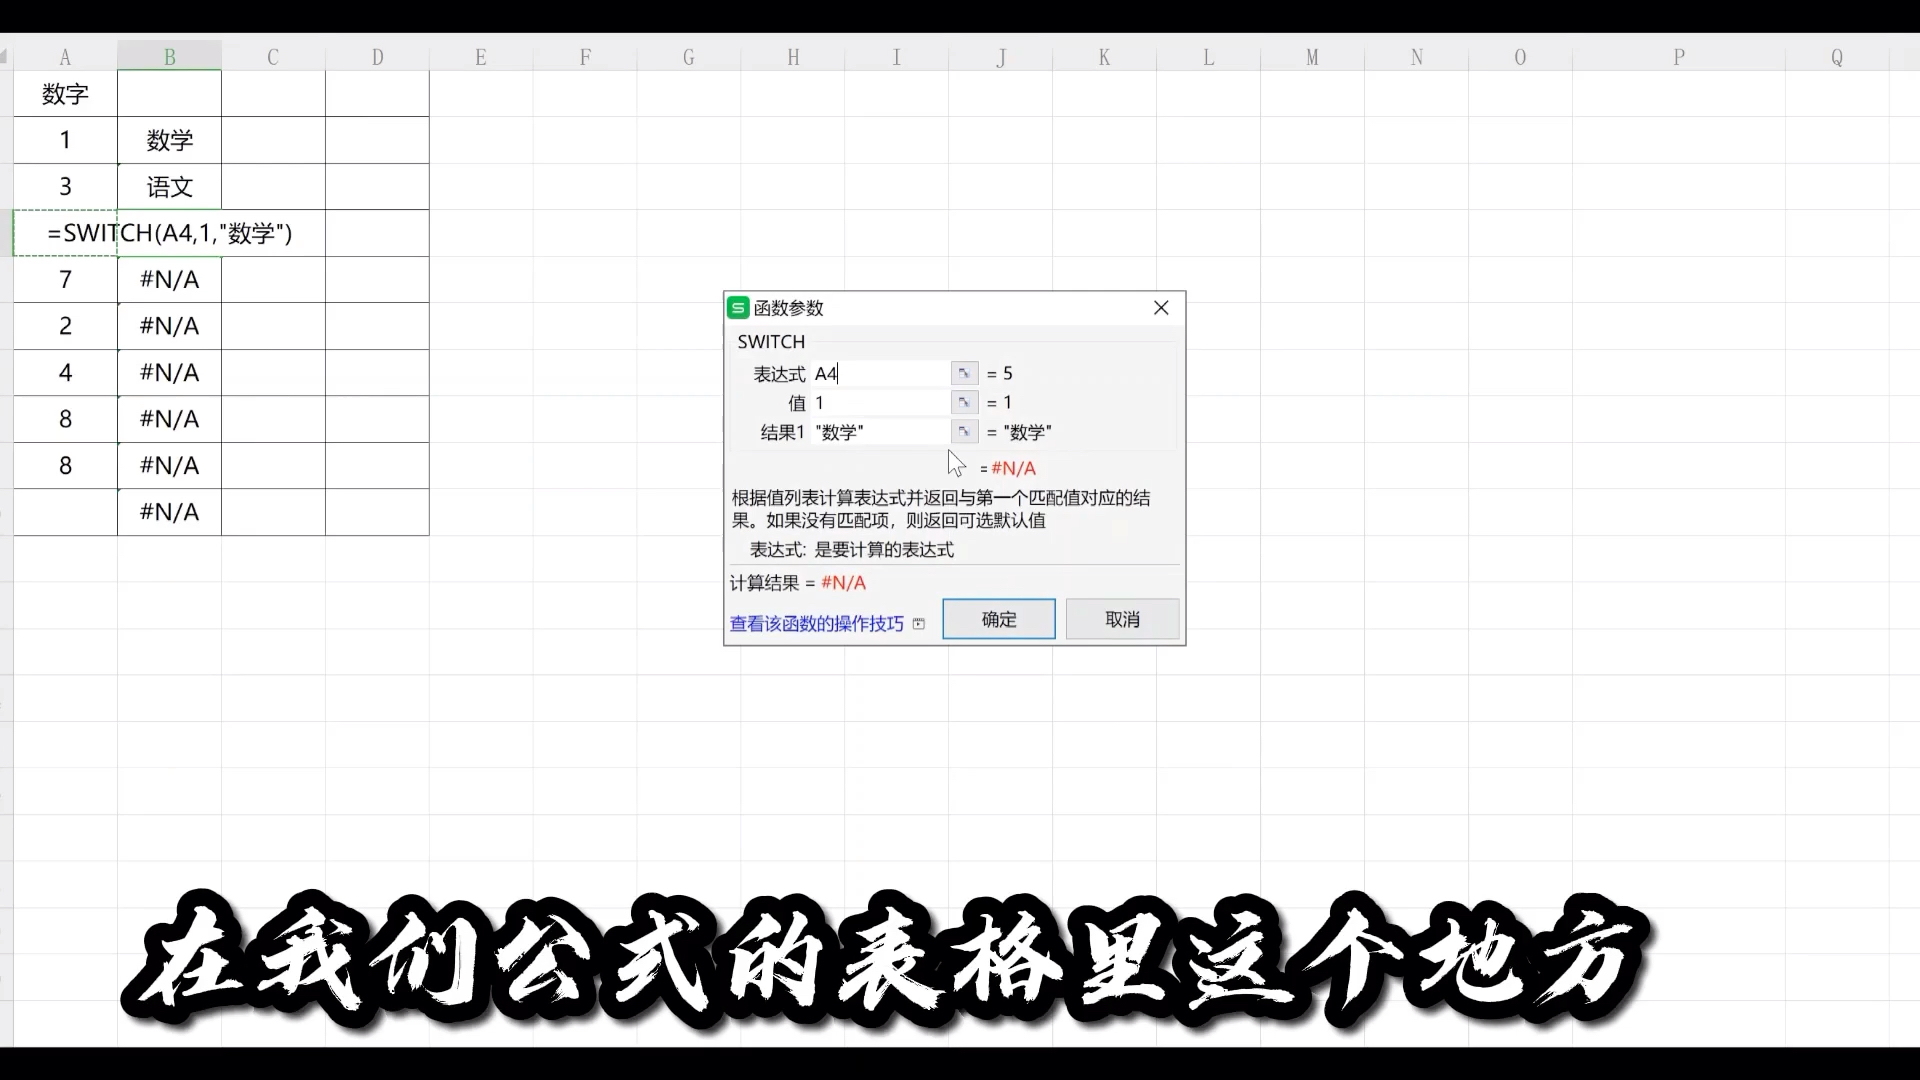Click range selector icon for 值 field
Screen dimensions: 1920x1080
pos(963,402)
